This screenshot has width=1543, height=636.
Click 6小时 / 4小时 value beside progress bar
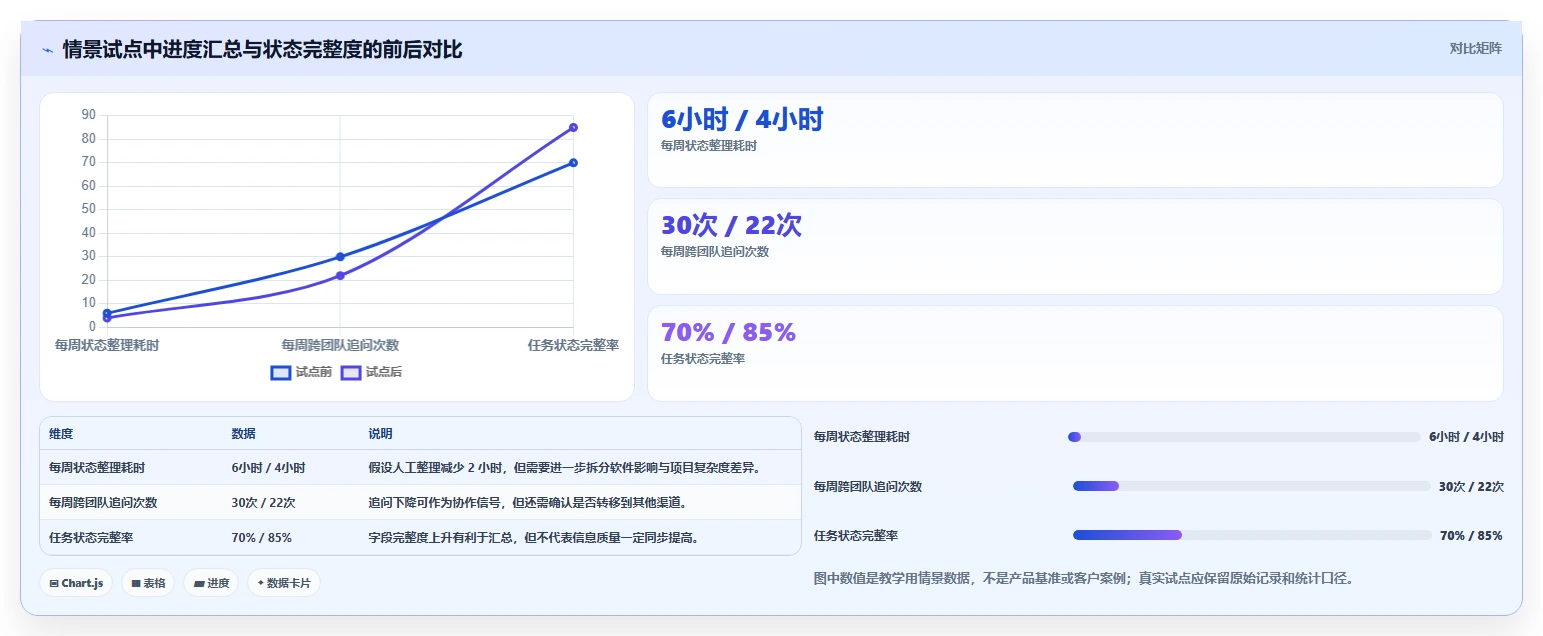coord(1466,437)
